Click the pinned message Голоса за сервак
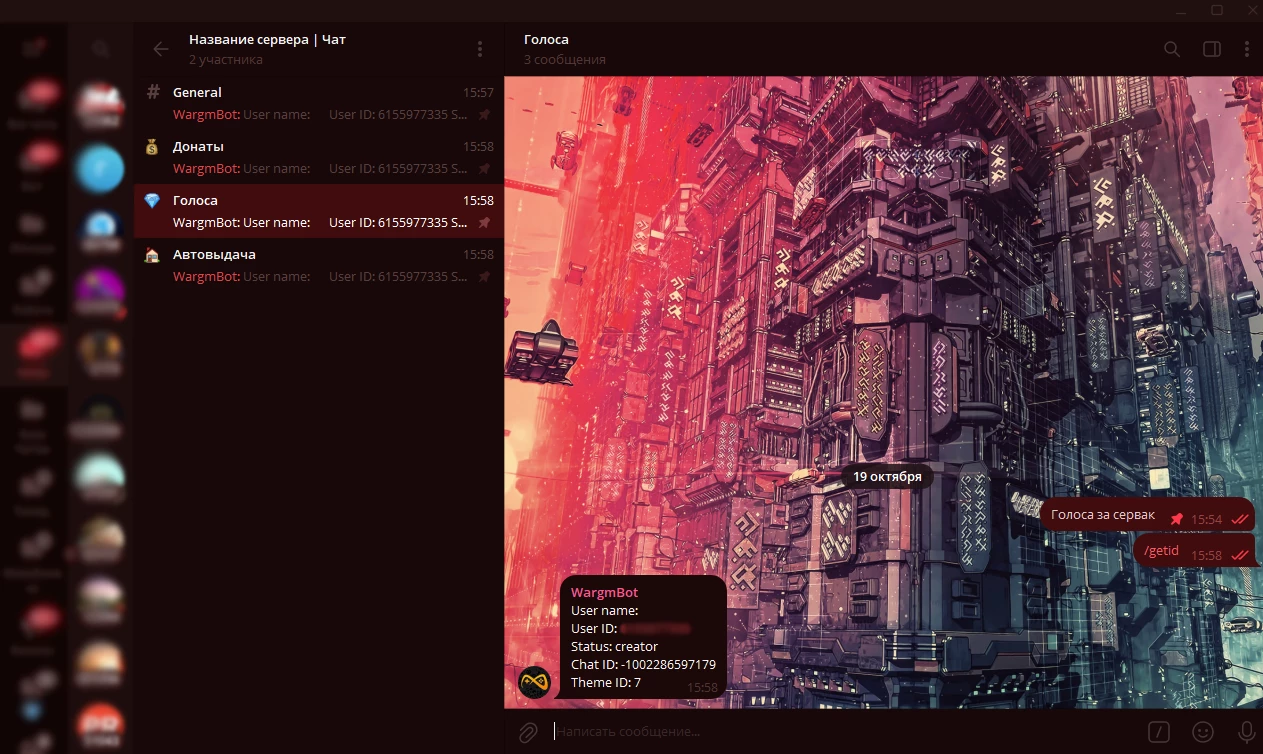The height and width of the screenshot is (754, 1263). pos(1102,515)
